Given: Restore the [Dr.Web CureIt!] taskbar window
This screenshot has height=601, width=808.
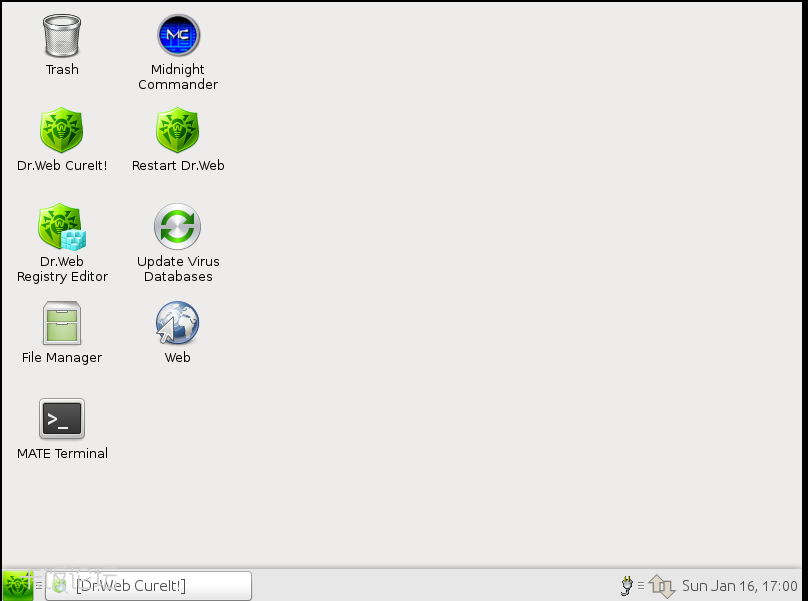Looking at the screenshot, I should point(148,585).
